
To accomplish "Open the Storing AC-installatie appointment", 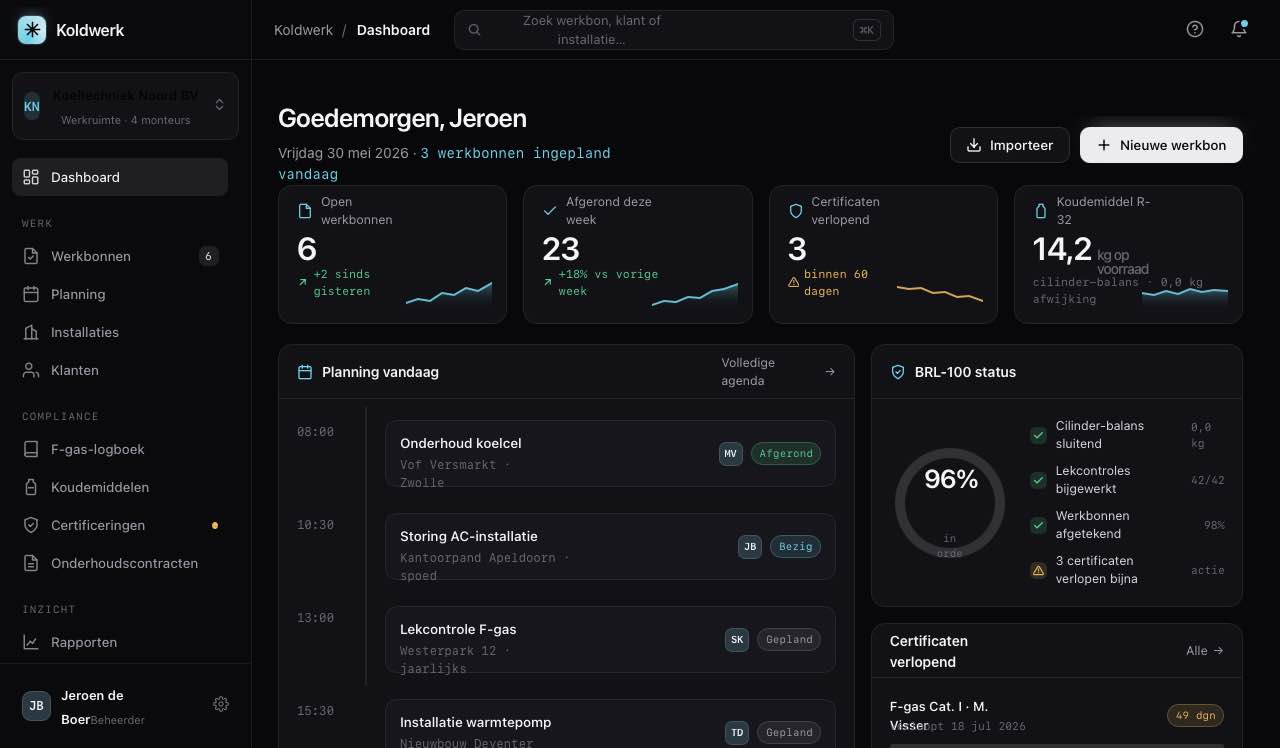I will pyautogui.click(x=610, y=546).
